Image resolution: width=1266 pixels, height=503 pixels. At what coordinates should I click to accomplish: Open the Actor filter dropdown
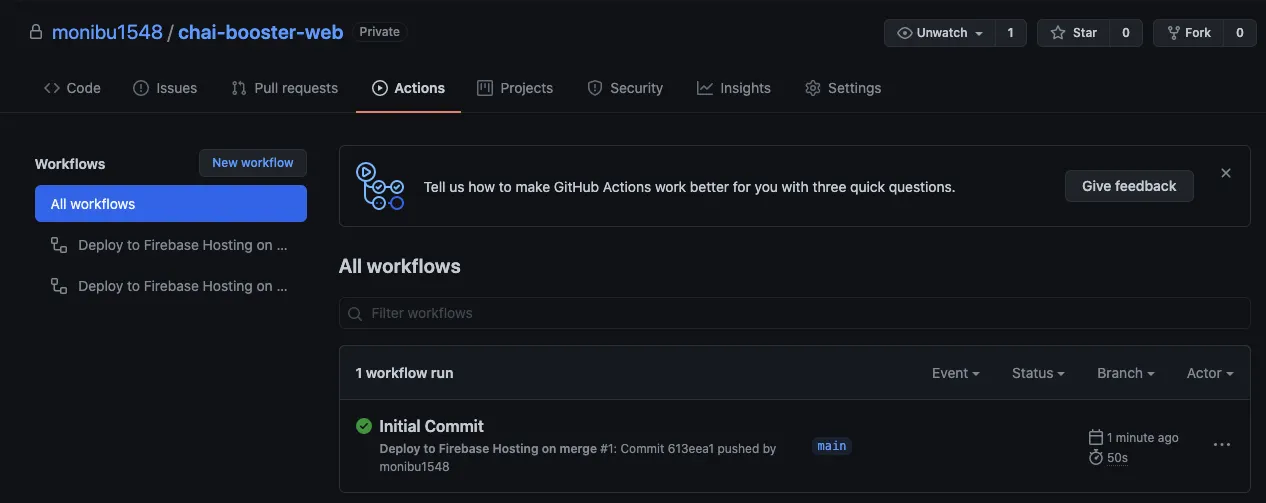1210,373
